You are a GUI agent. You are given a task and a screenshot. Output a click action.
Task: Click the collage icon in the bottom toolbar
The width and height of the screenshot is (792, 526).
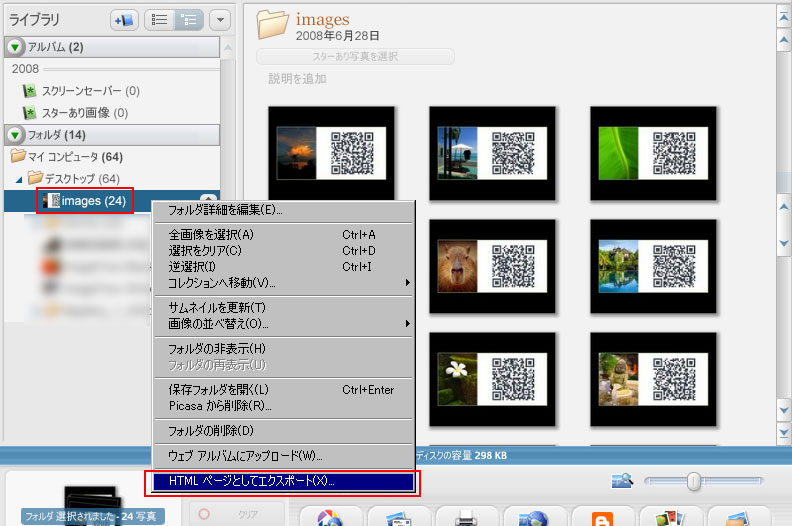point(670,517)
